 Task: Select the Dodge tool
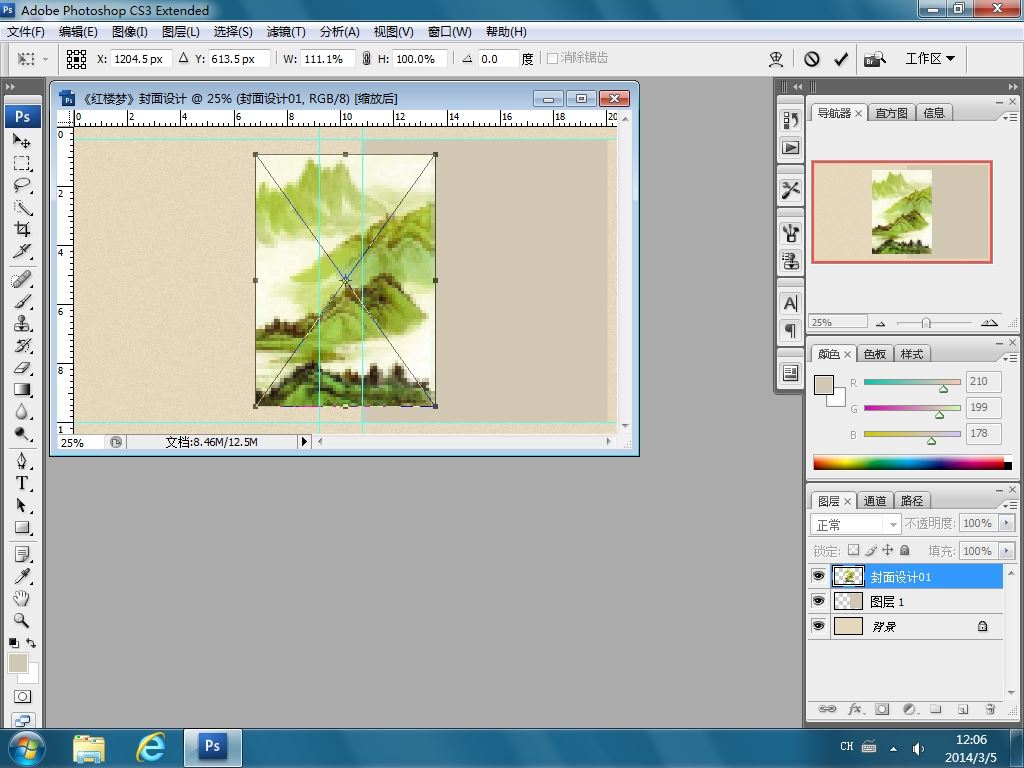tap(22, 434)
